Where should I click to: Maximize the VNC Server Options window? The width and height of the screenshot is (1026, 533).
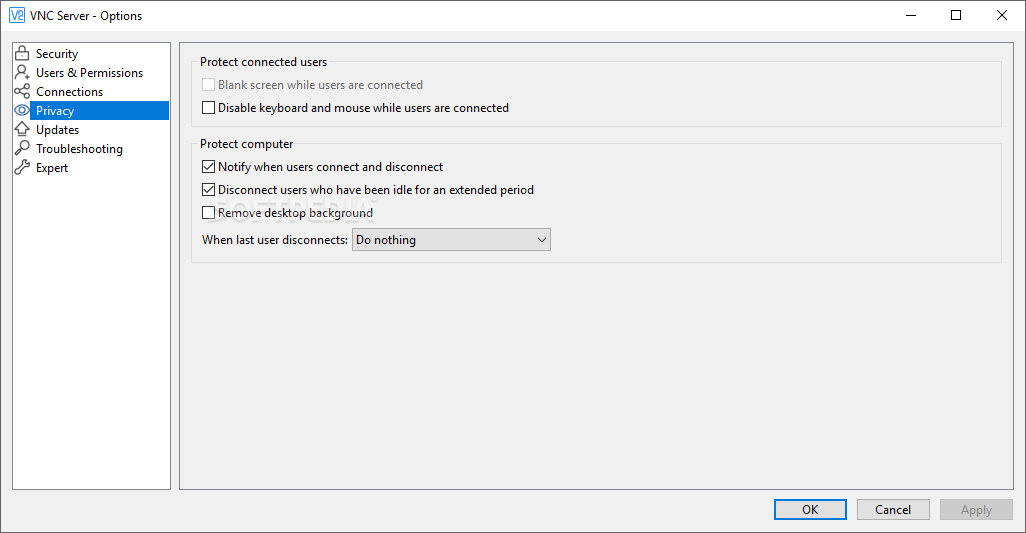click(956, 15)
